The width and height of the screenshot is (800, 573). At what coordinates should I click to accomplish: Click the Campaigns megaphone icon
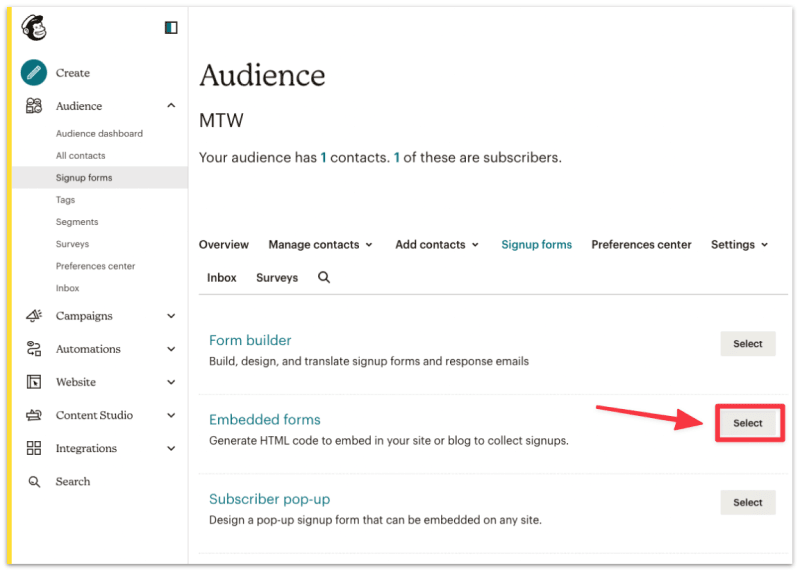(34, 316)
